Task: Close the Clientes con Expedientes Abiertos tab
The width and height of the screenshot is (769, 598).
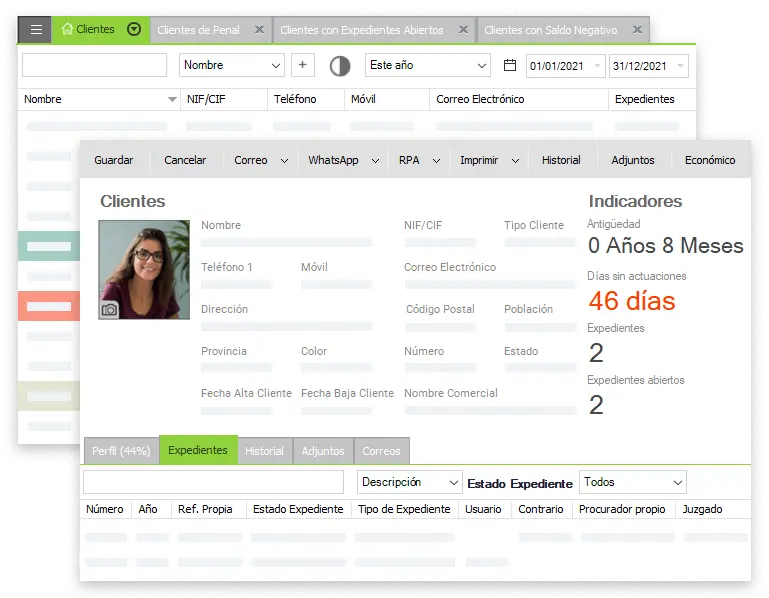Action: click(463, 30)
